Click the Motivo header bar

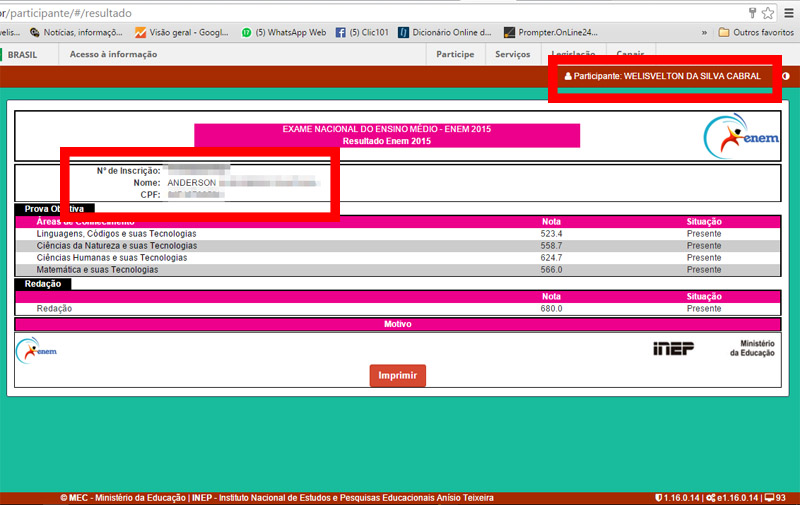(x=398, y=324)
